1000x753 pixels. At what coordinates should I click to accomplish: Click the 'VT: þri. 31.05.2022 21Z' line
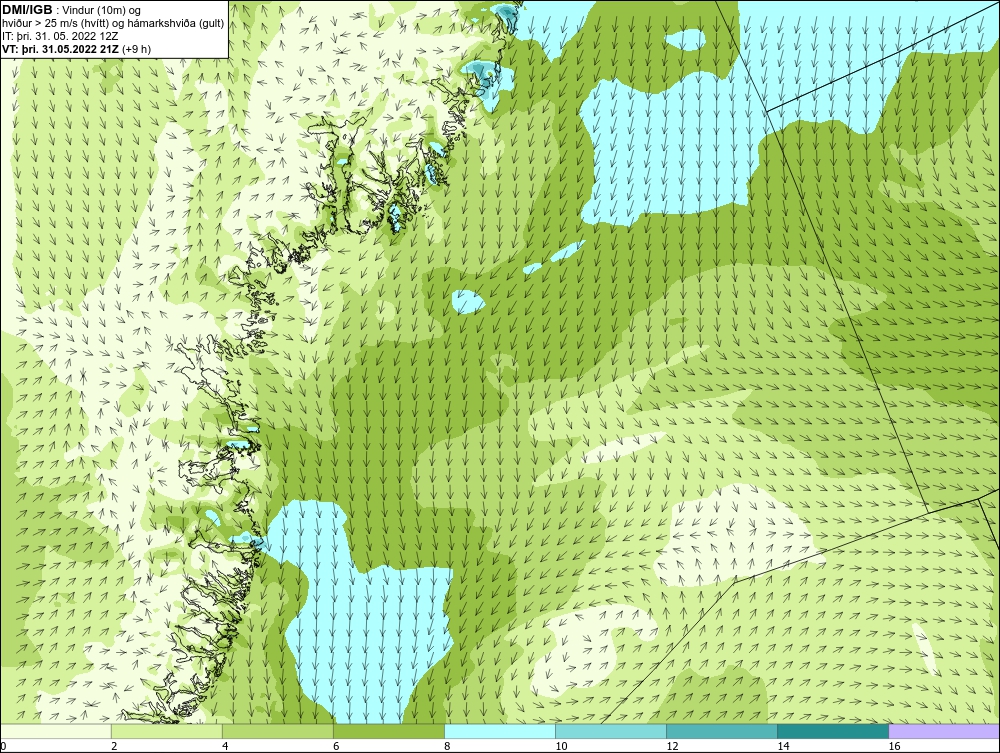pyautogui.click(x=59, y=49)
